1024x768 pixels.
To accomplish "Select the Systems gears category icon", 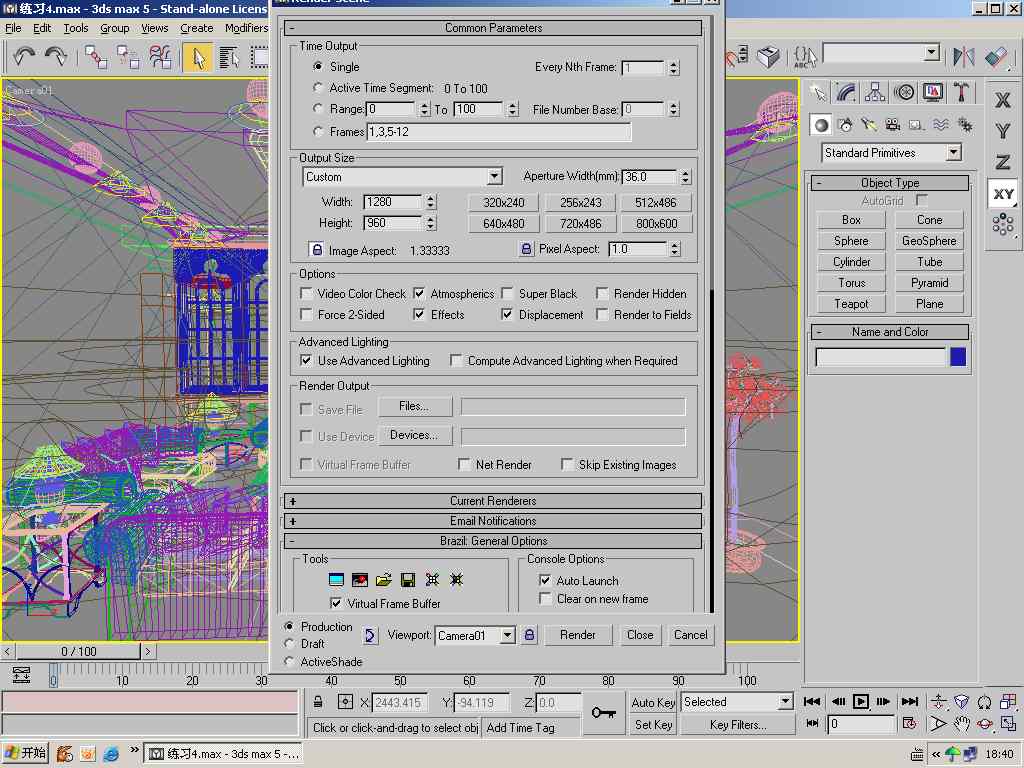I will [x=964, y=125].
